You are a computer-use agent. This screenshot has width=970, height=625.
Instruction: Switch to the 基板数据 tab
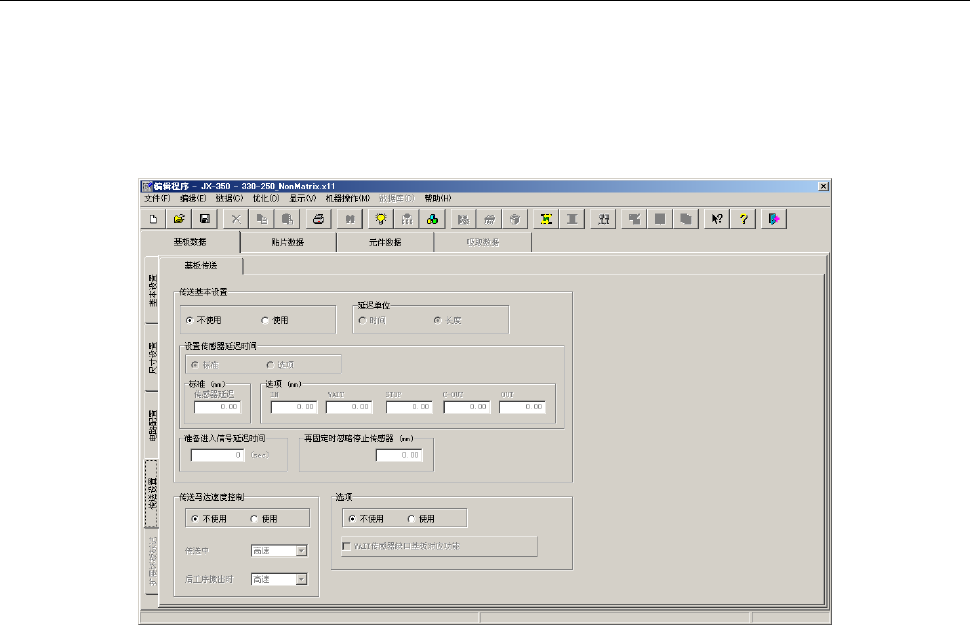coord(190,242)
